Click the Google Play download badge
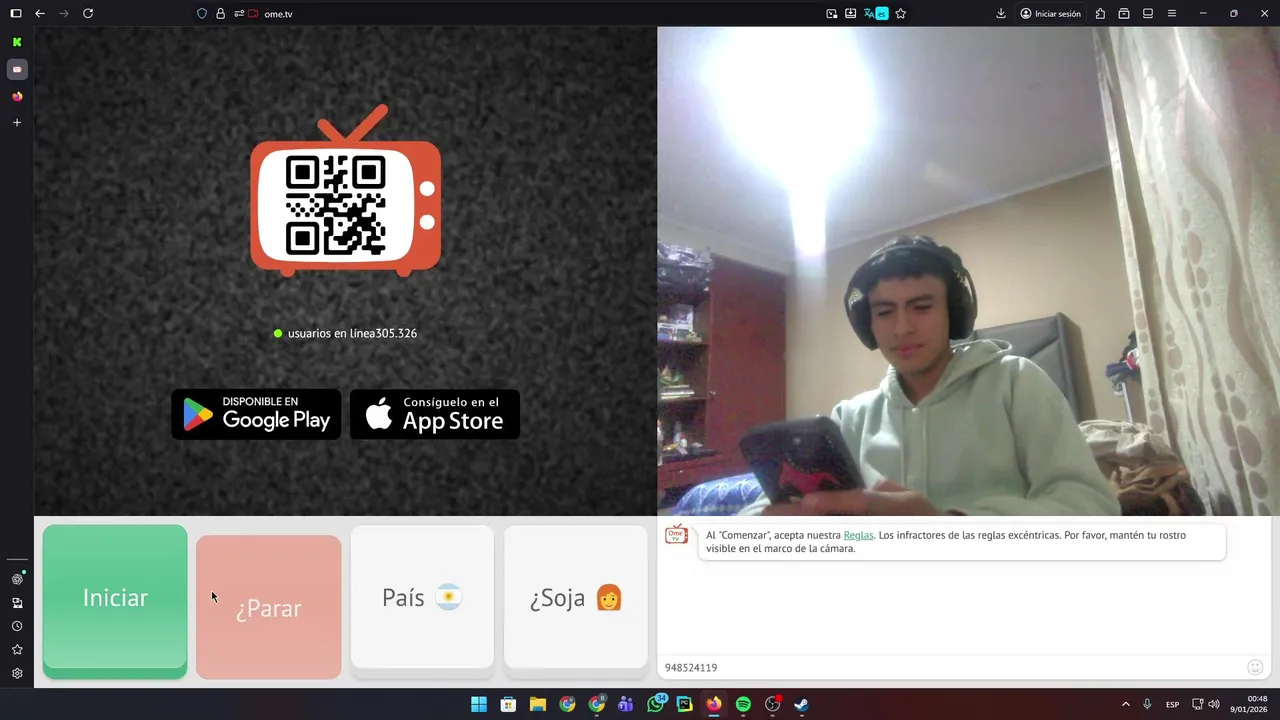 (x=256, y=414)
